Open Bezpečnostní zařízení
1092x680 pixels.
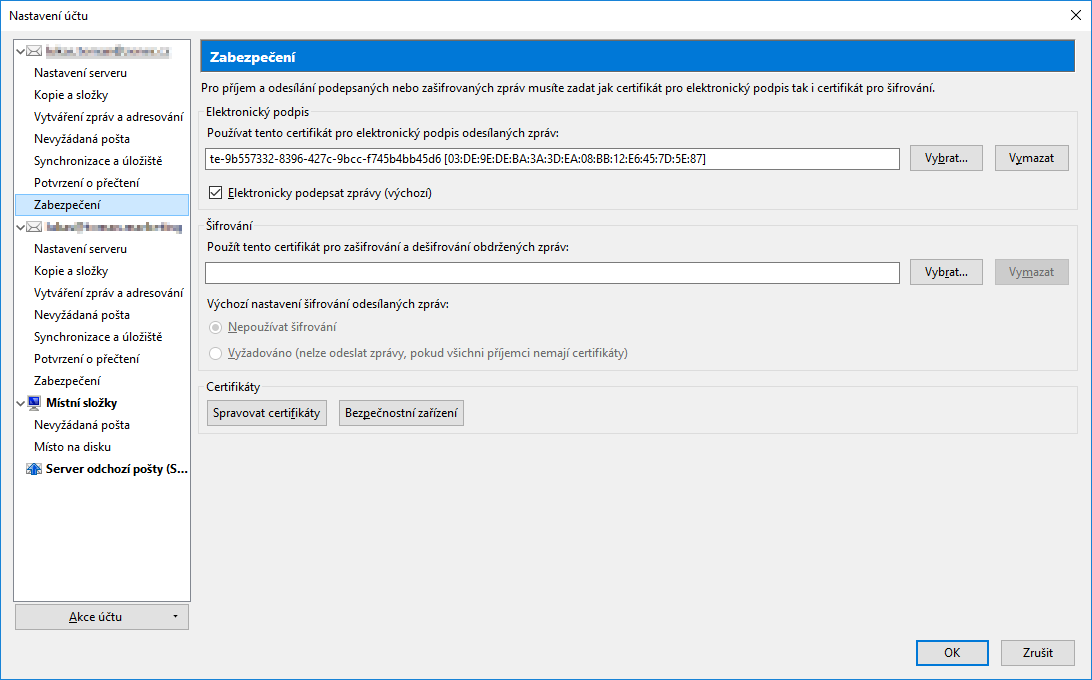tap(401, 413)
